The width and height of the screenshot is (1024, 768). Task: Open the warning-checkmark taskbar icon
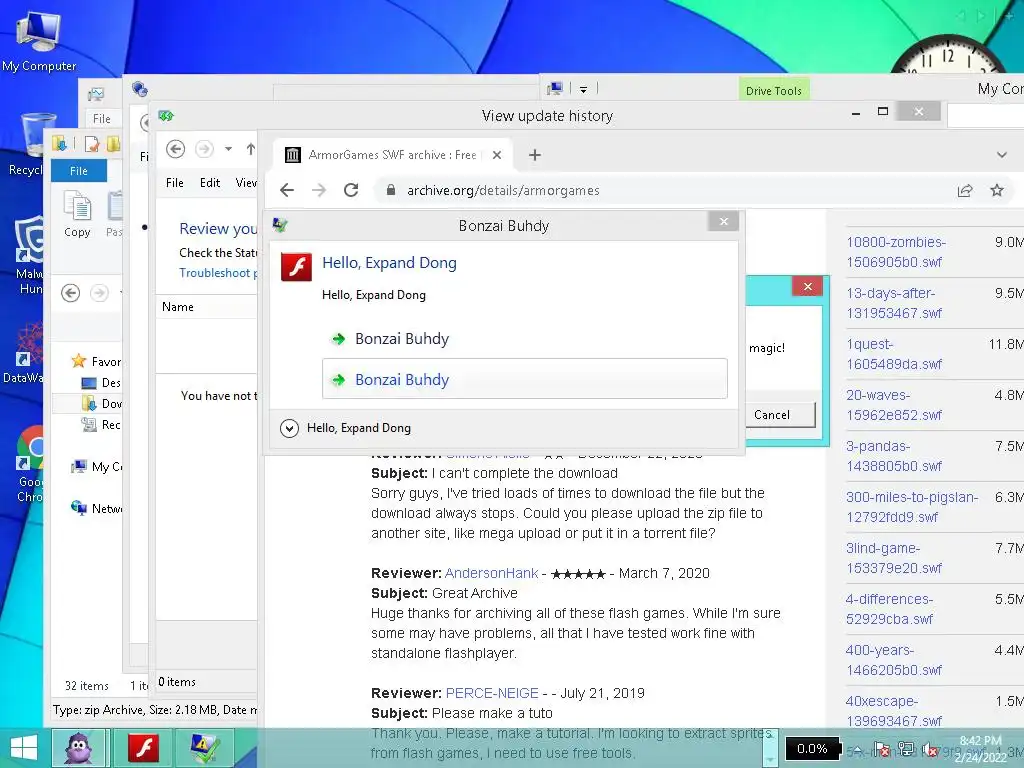click(x=204, y=748)
